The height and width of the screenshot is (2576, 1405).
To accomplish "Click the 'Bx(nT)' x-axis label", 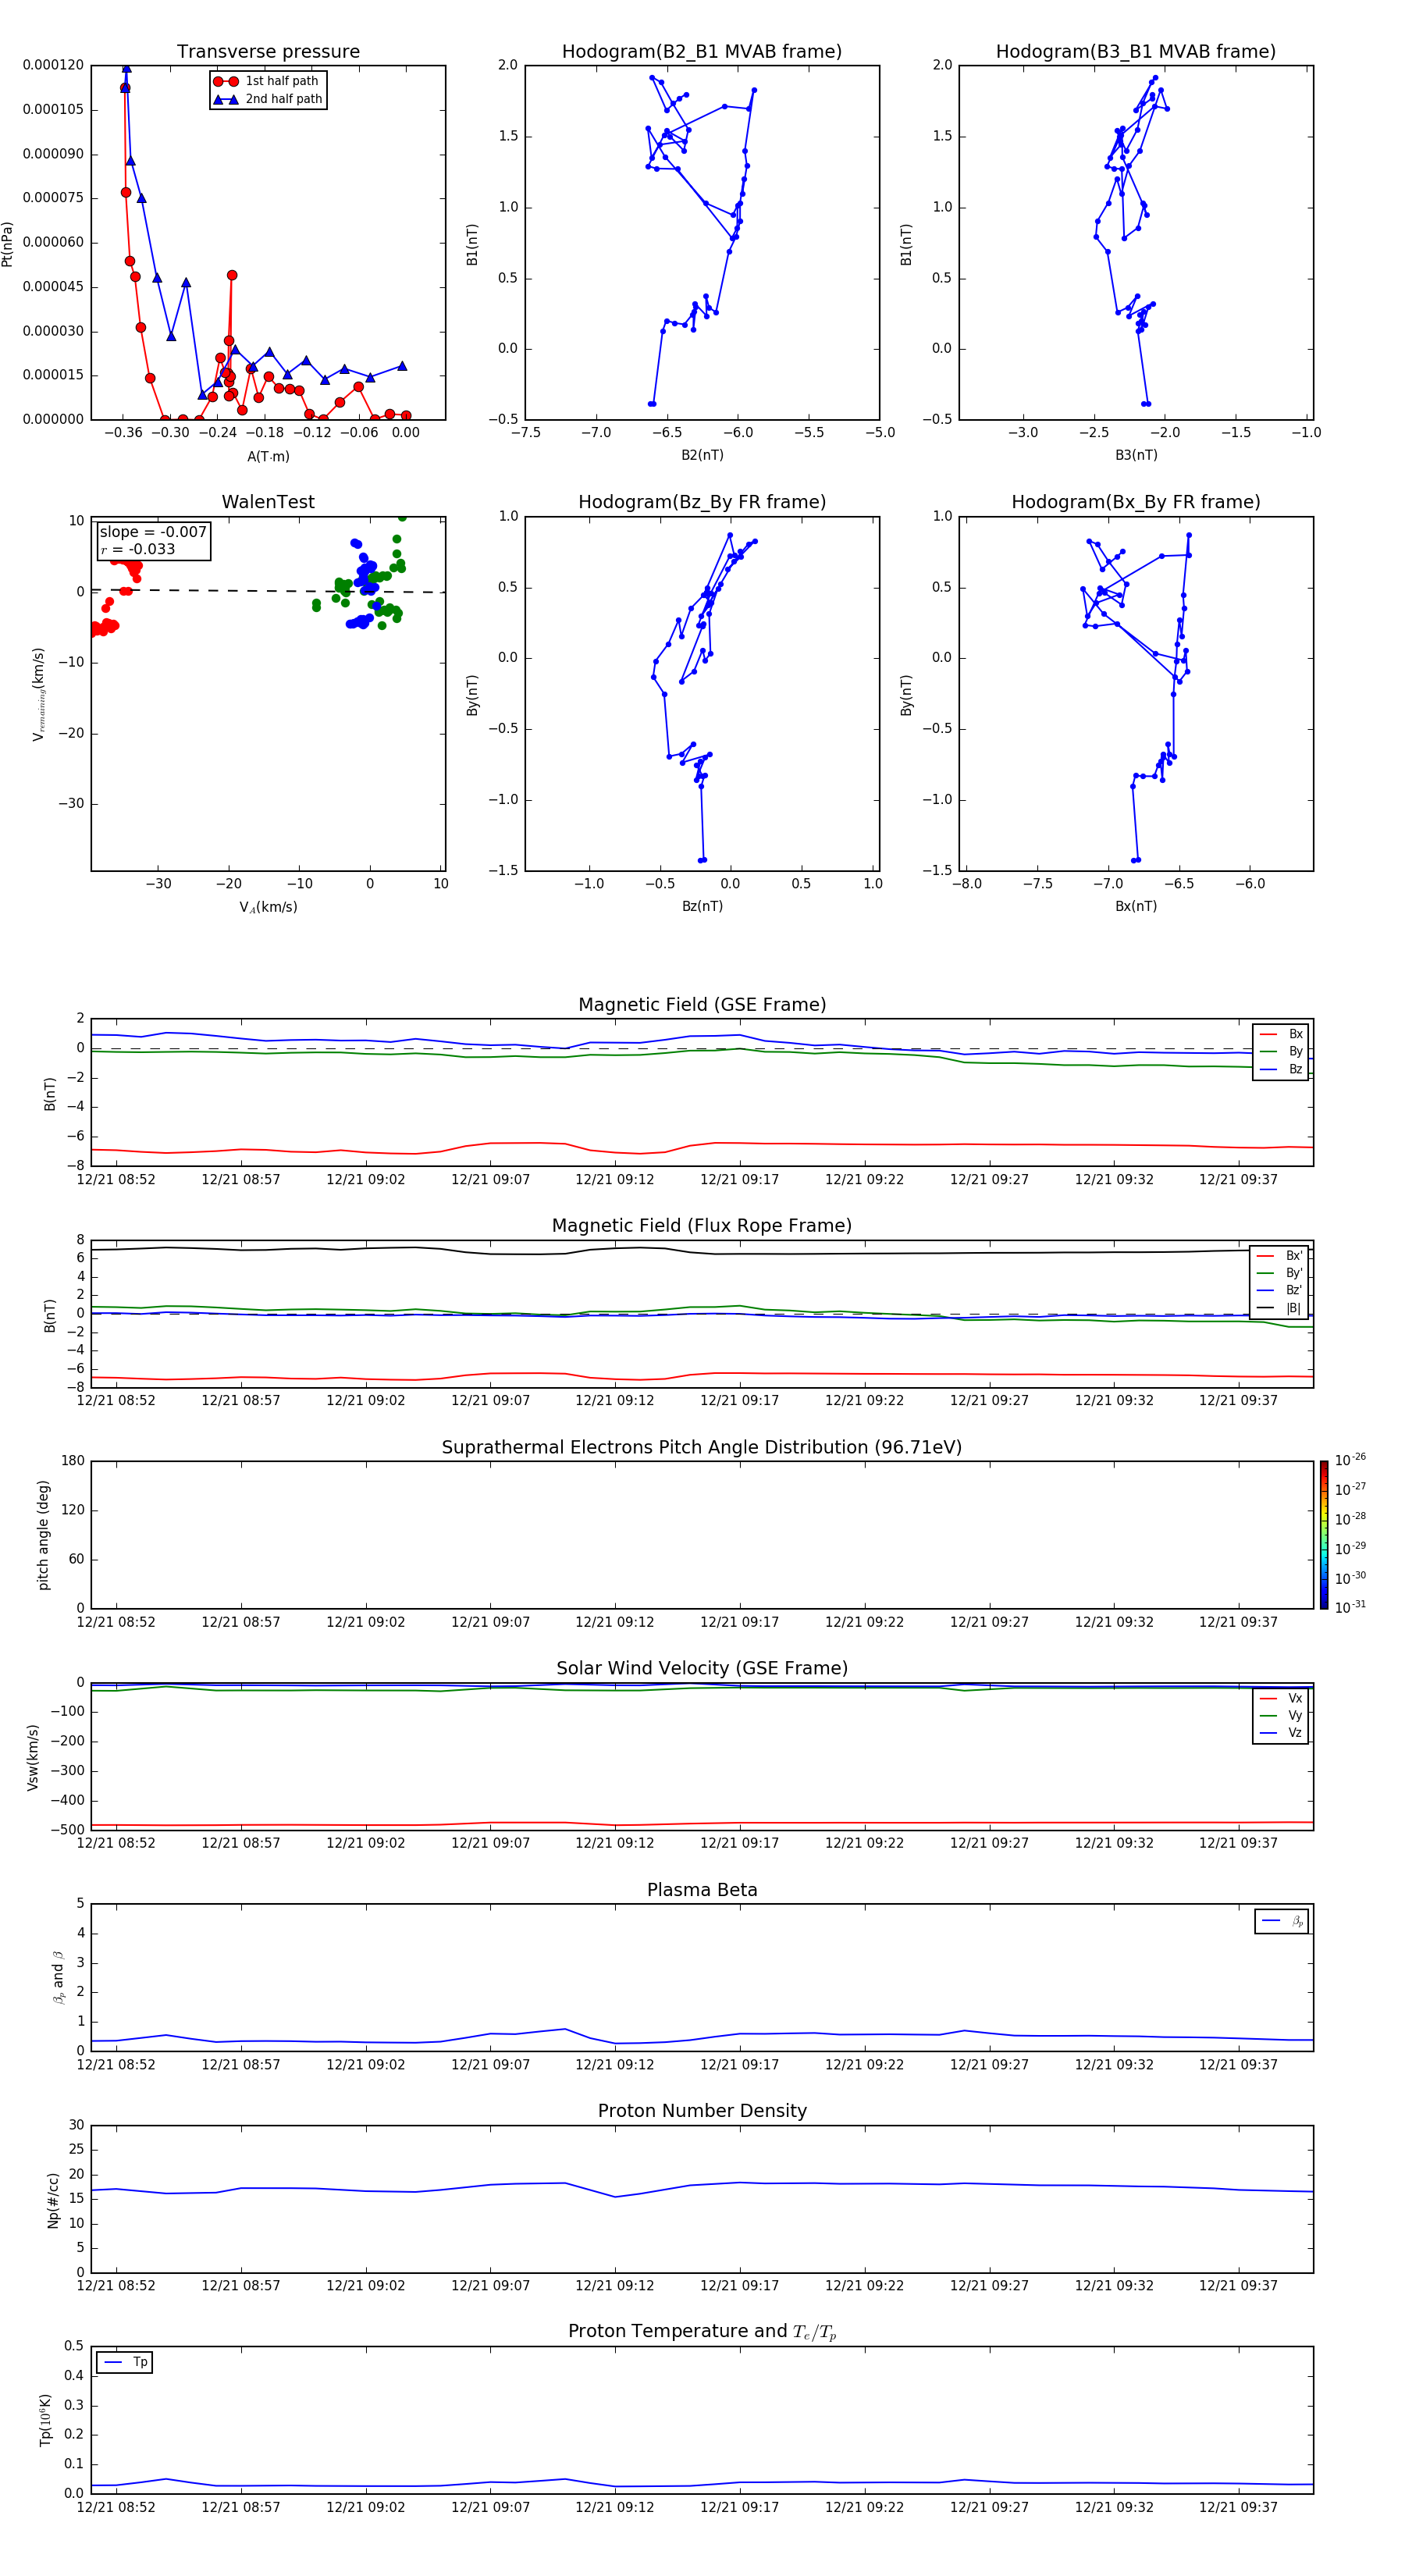I will point(1136,906).
